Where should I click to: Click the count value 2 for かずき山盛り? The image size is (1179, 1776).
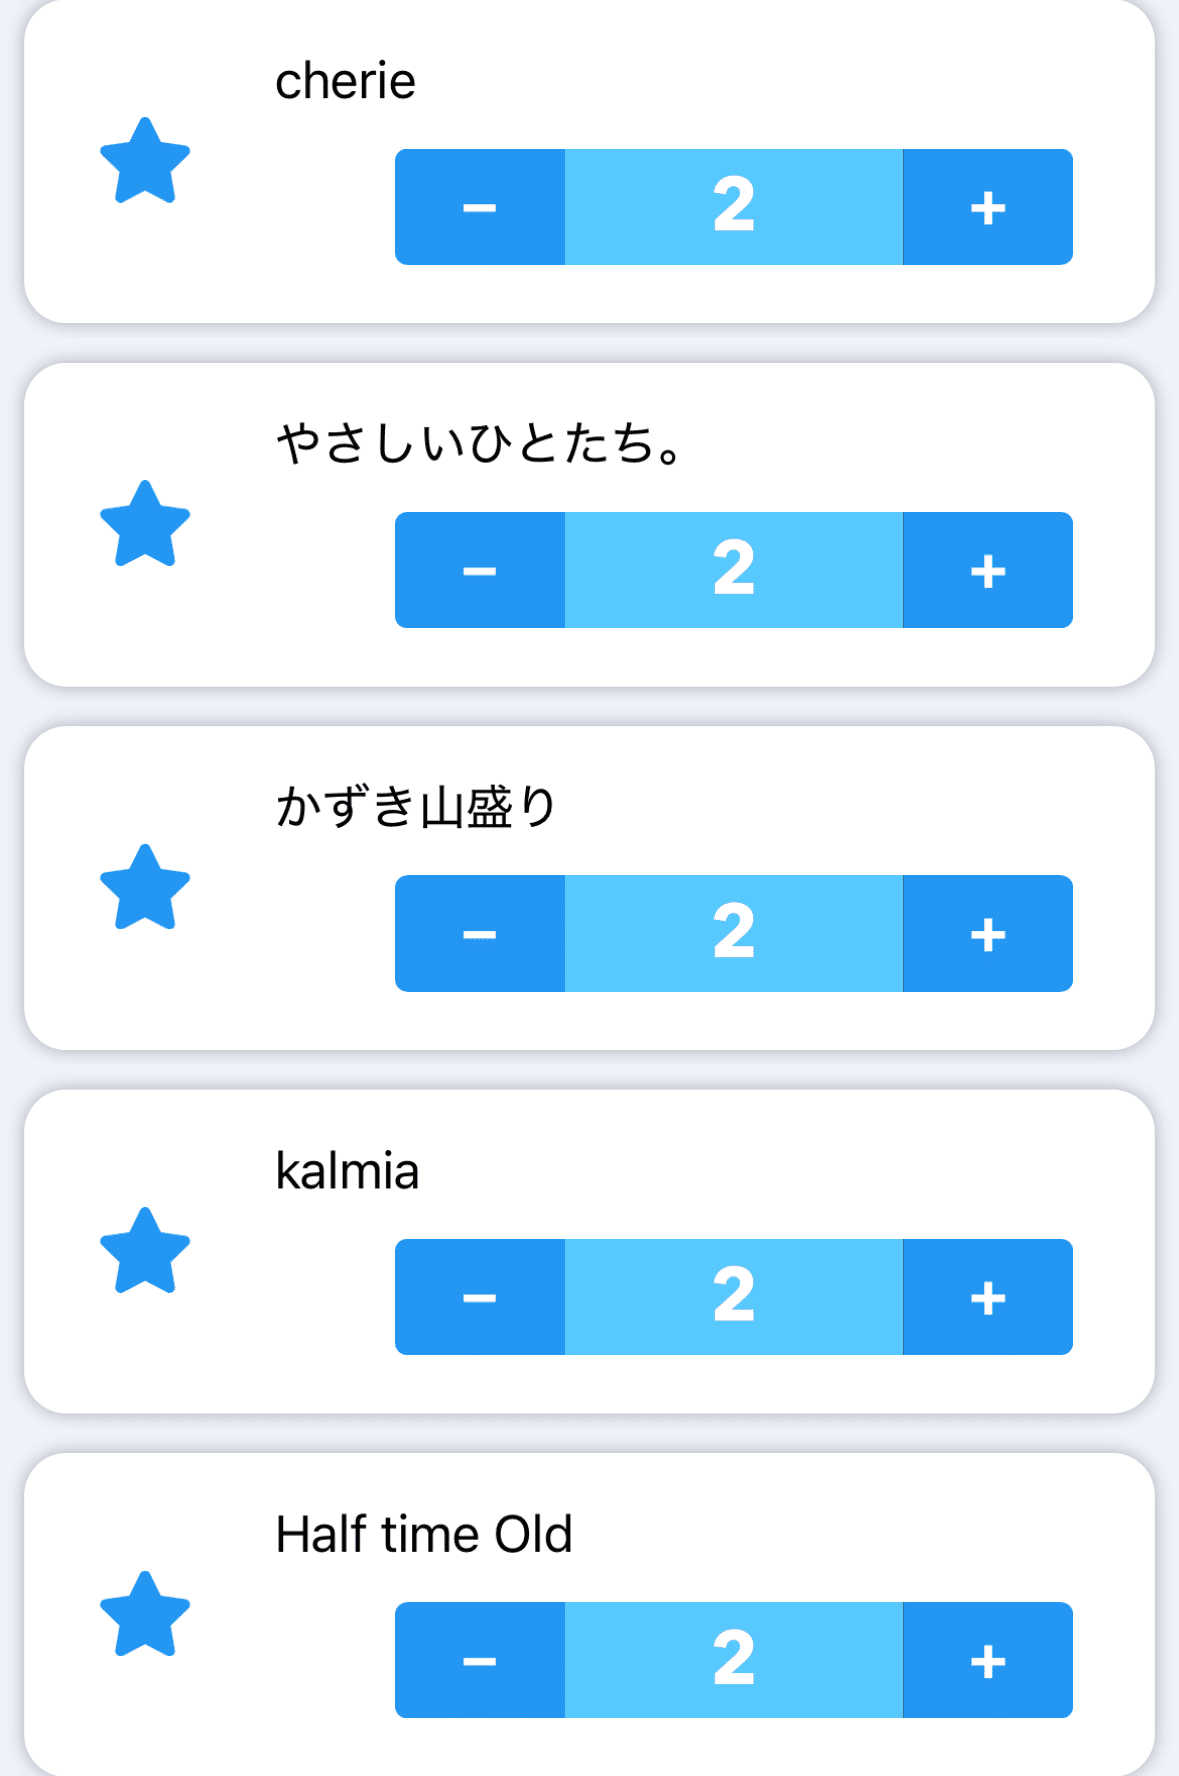(x=733, y=934)
